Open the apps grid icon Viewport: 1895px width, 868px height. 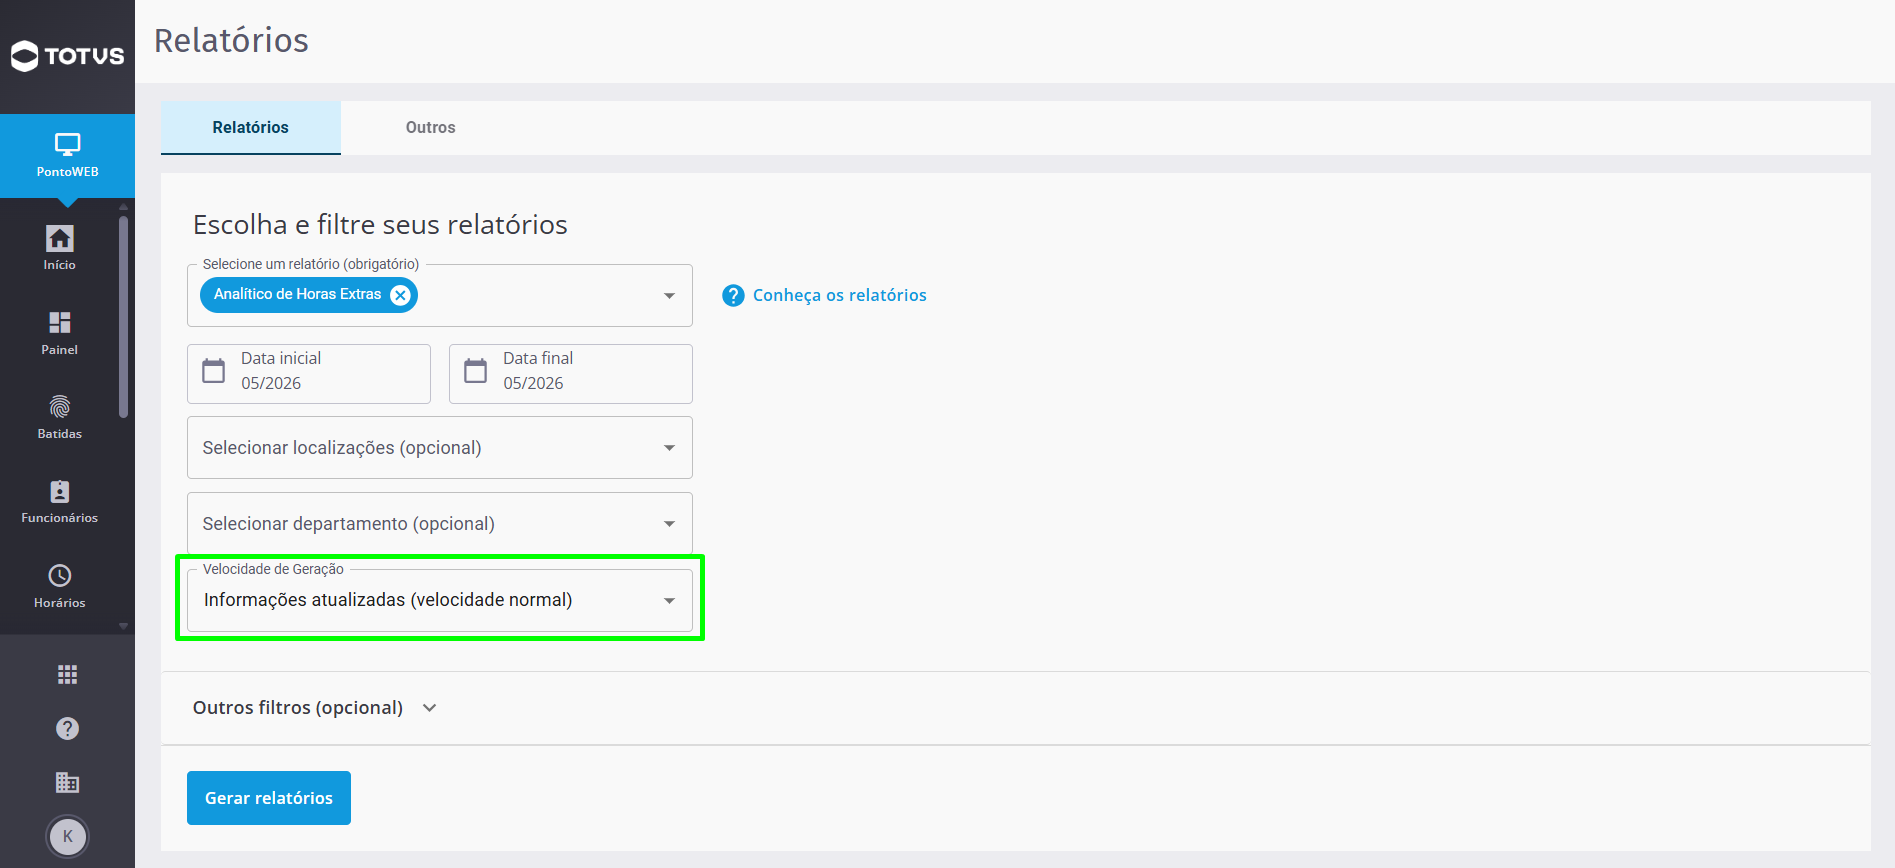click(x=67, y=675)
